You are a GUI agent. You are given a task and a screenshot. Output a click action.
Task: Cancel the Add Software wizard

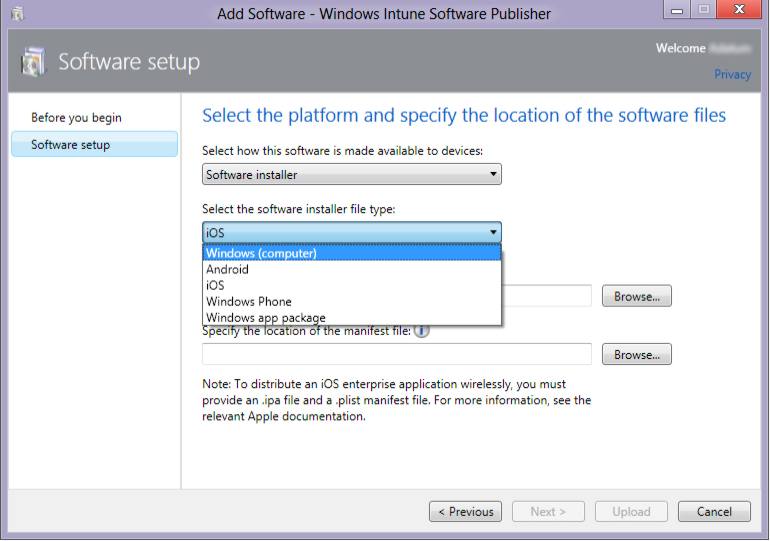(x=714, y=512)
